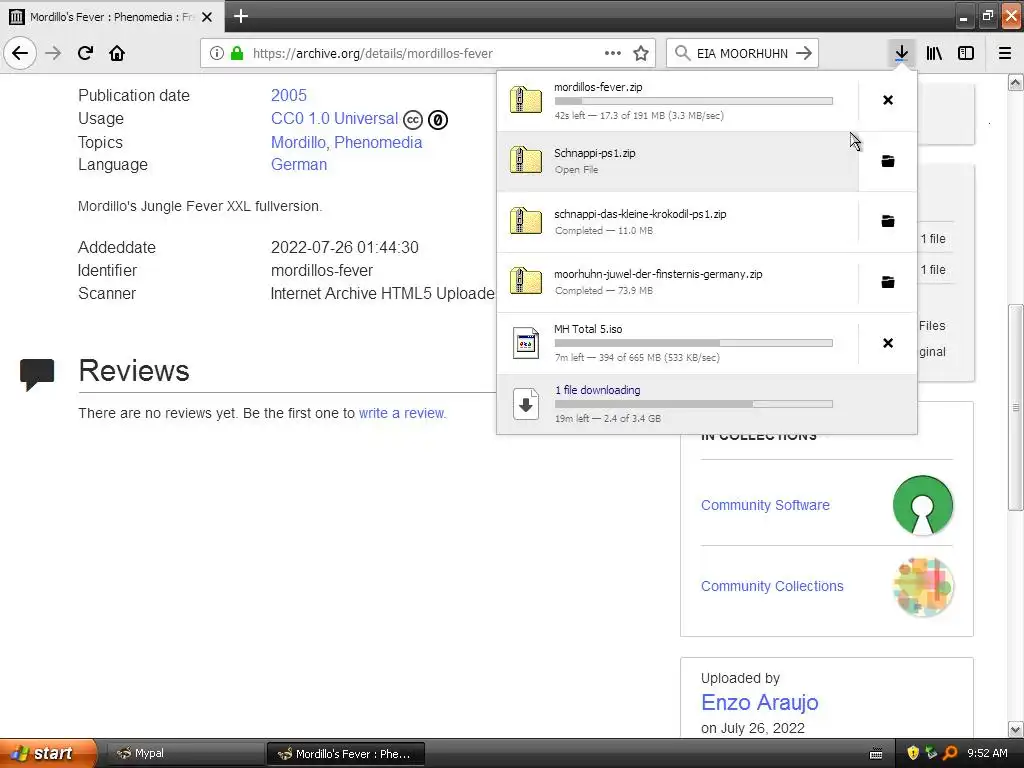
Task: Click the magnifier icon in system tray
Action: [x=950, y=753]
